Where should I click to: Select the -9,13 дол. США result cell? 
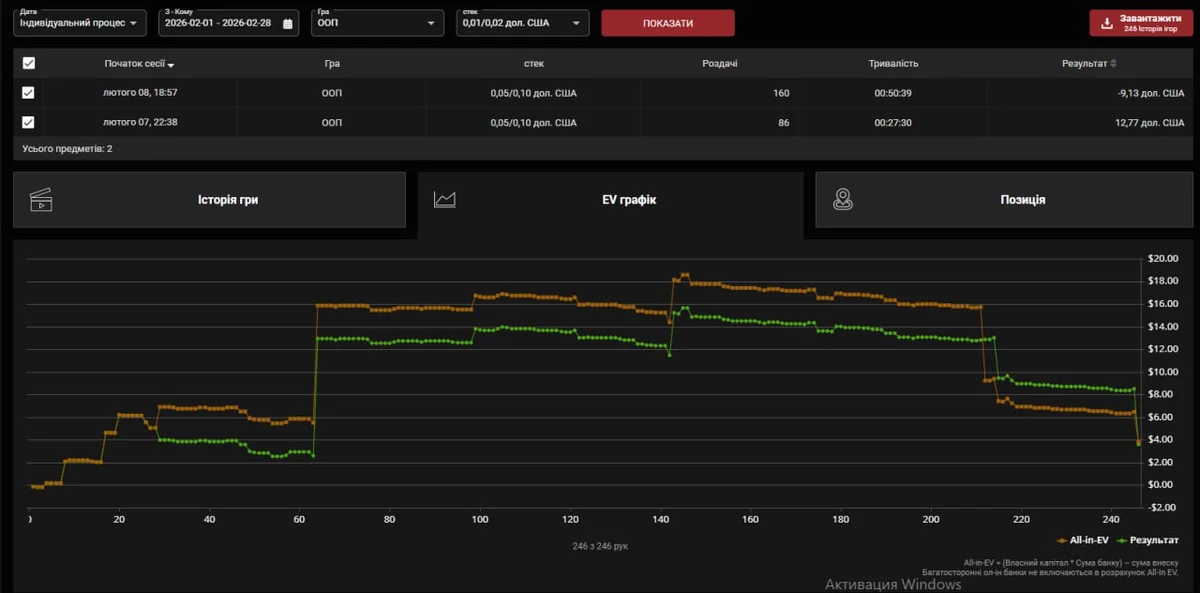tap(1150, 93)
